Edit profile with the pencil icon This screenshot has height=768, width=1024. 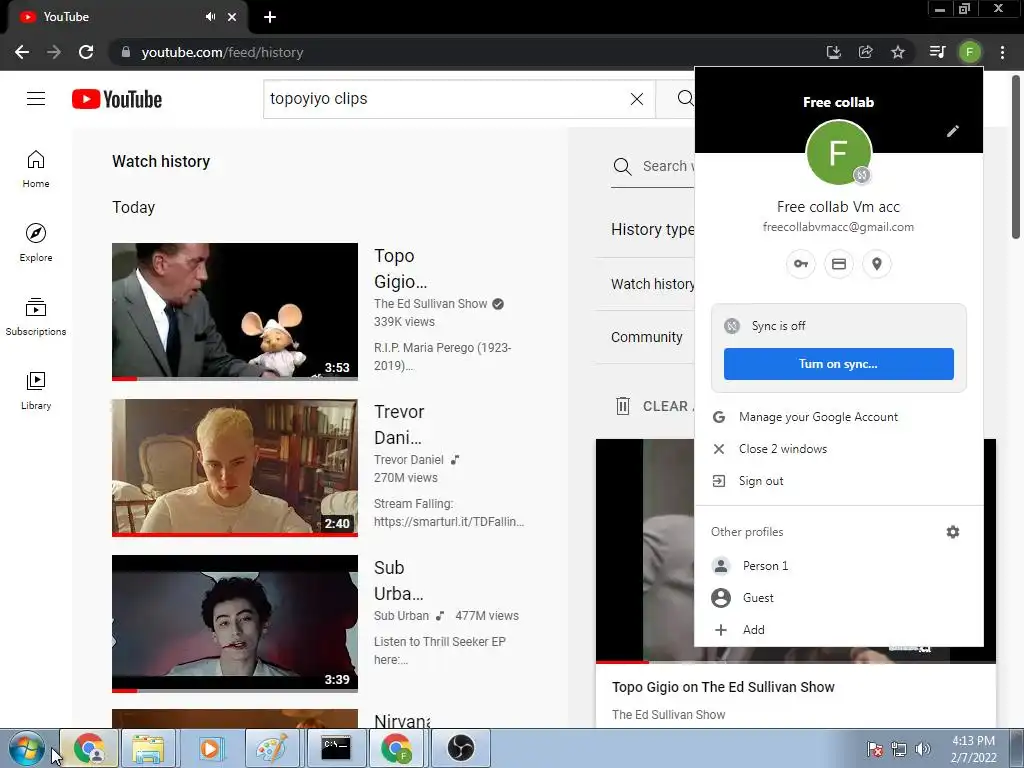click(x=953, y=131)
